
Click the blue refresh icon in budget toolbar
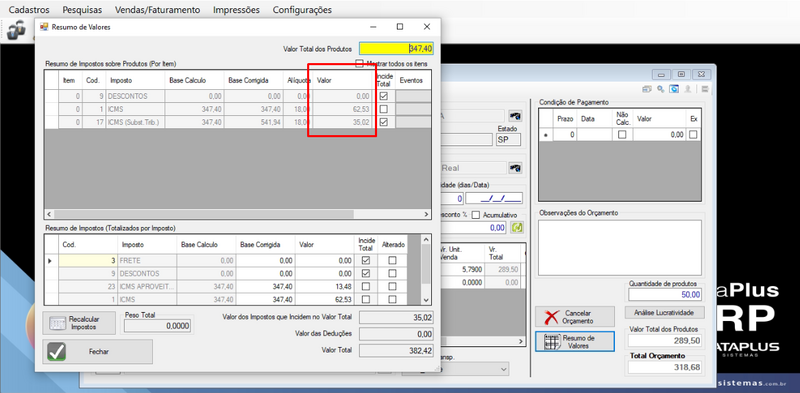pos(674,89)
